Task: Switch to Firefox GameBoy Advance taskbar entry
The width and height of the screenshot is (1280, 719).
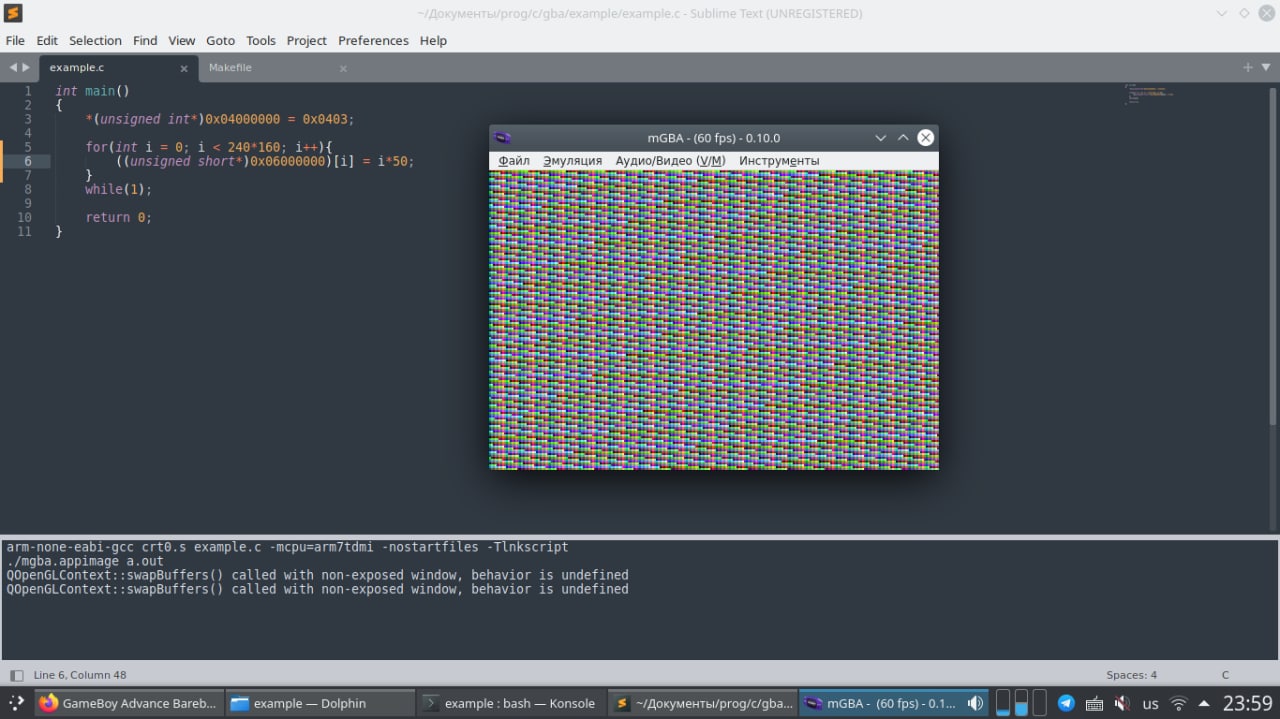Action: 128,703
